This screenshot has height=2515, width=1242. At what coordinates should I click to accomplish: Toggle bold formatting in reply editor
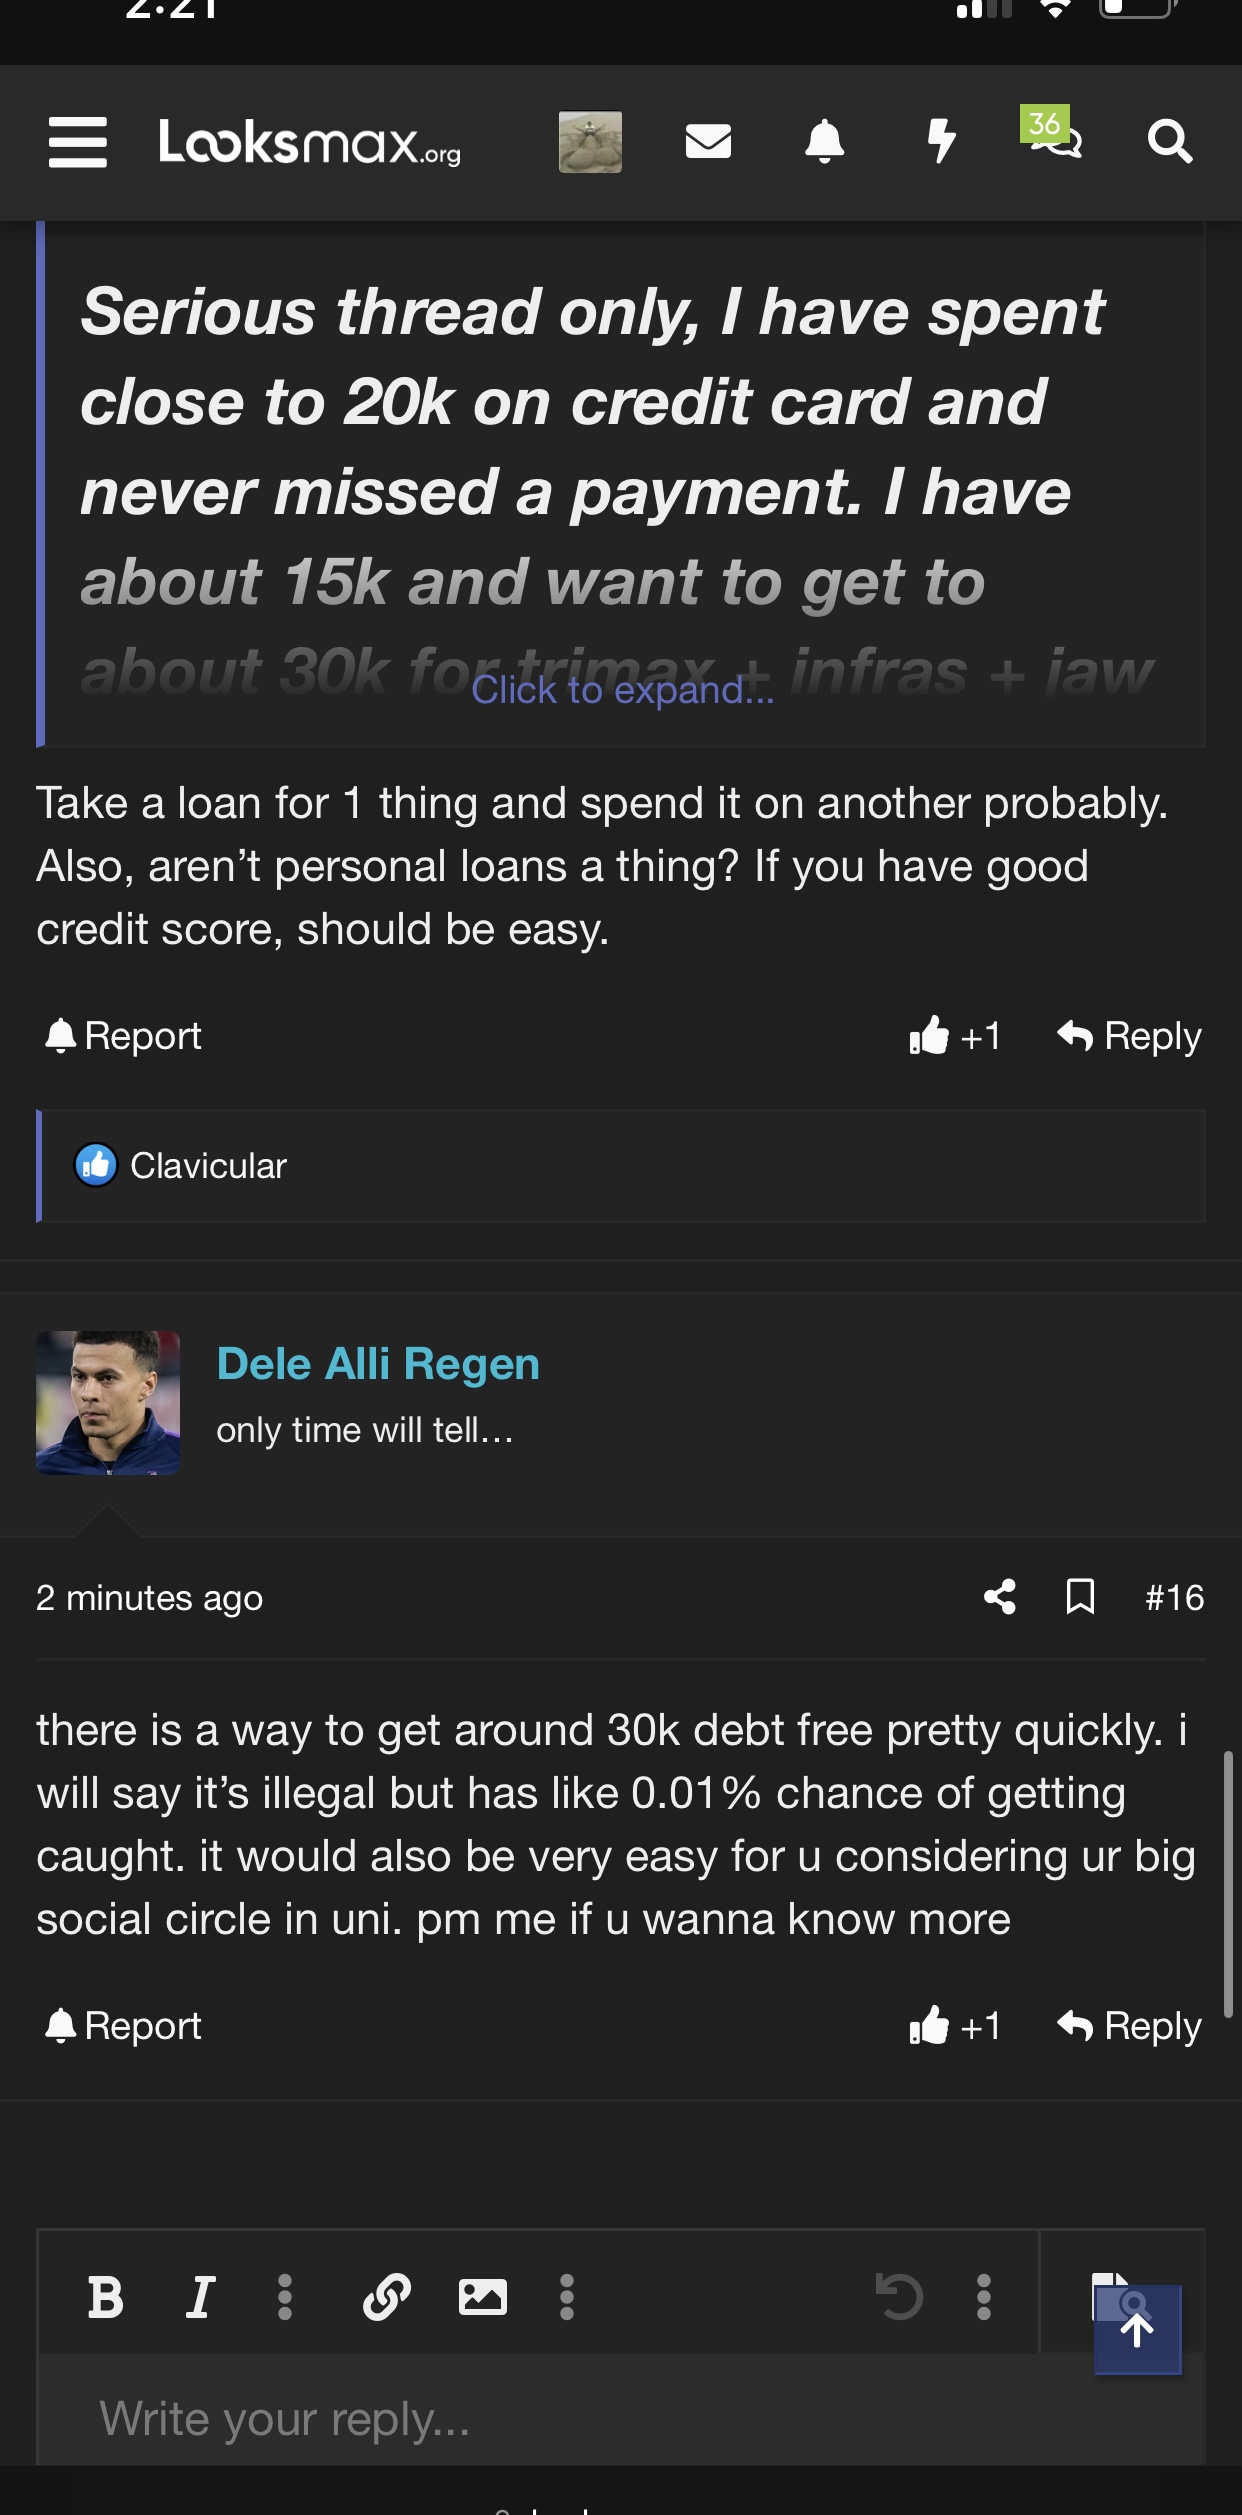click(105, 2297)
